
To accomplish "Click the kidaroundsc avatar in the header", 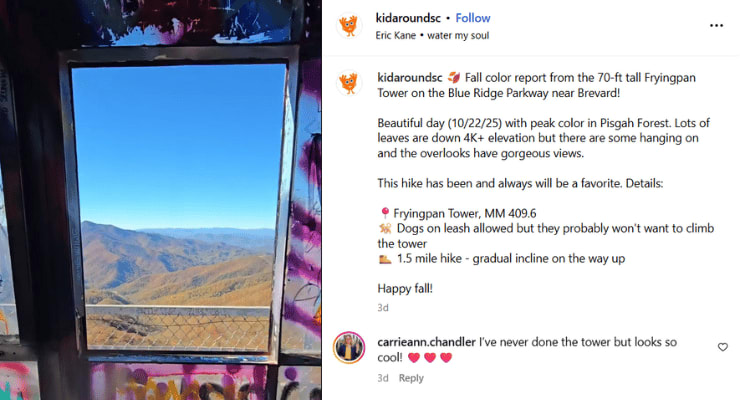I will point(349,25).
